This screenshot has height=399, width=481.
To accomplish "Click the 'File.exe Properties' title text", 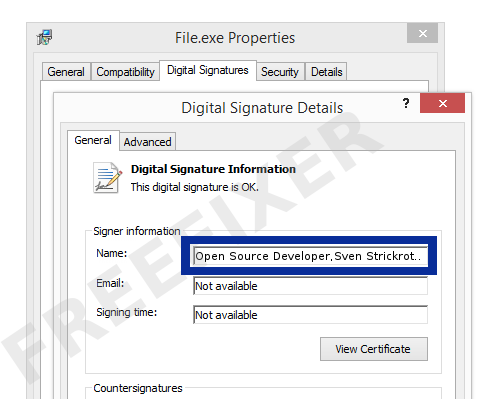I will click(x=235, y=38).
